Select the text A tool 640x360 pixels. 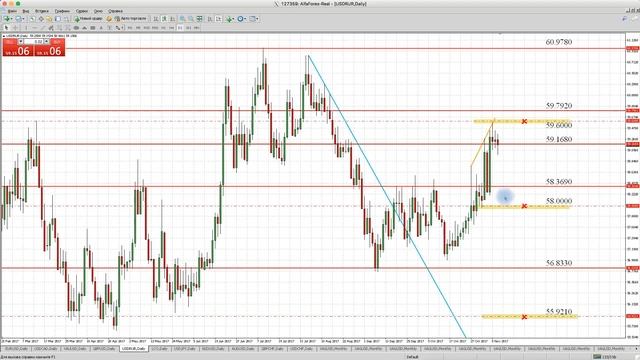[x=101, y=28]
